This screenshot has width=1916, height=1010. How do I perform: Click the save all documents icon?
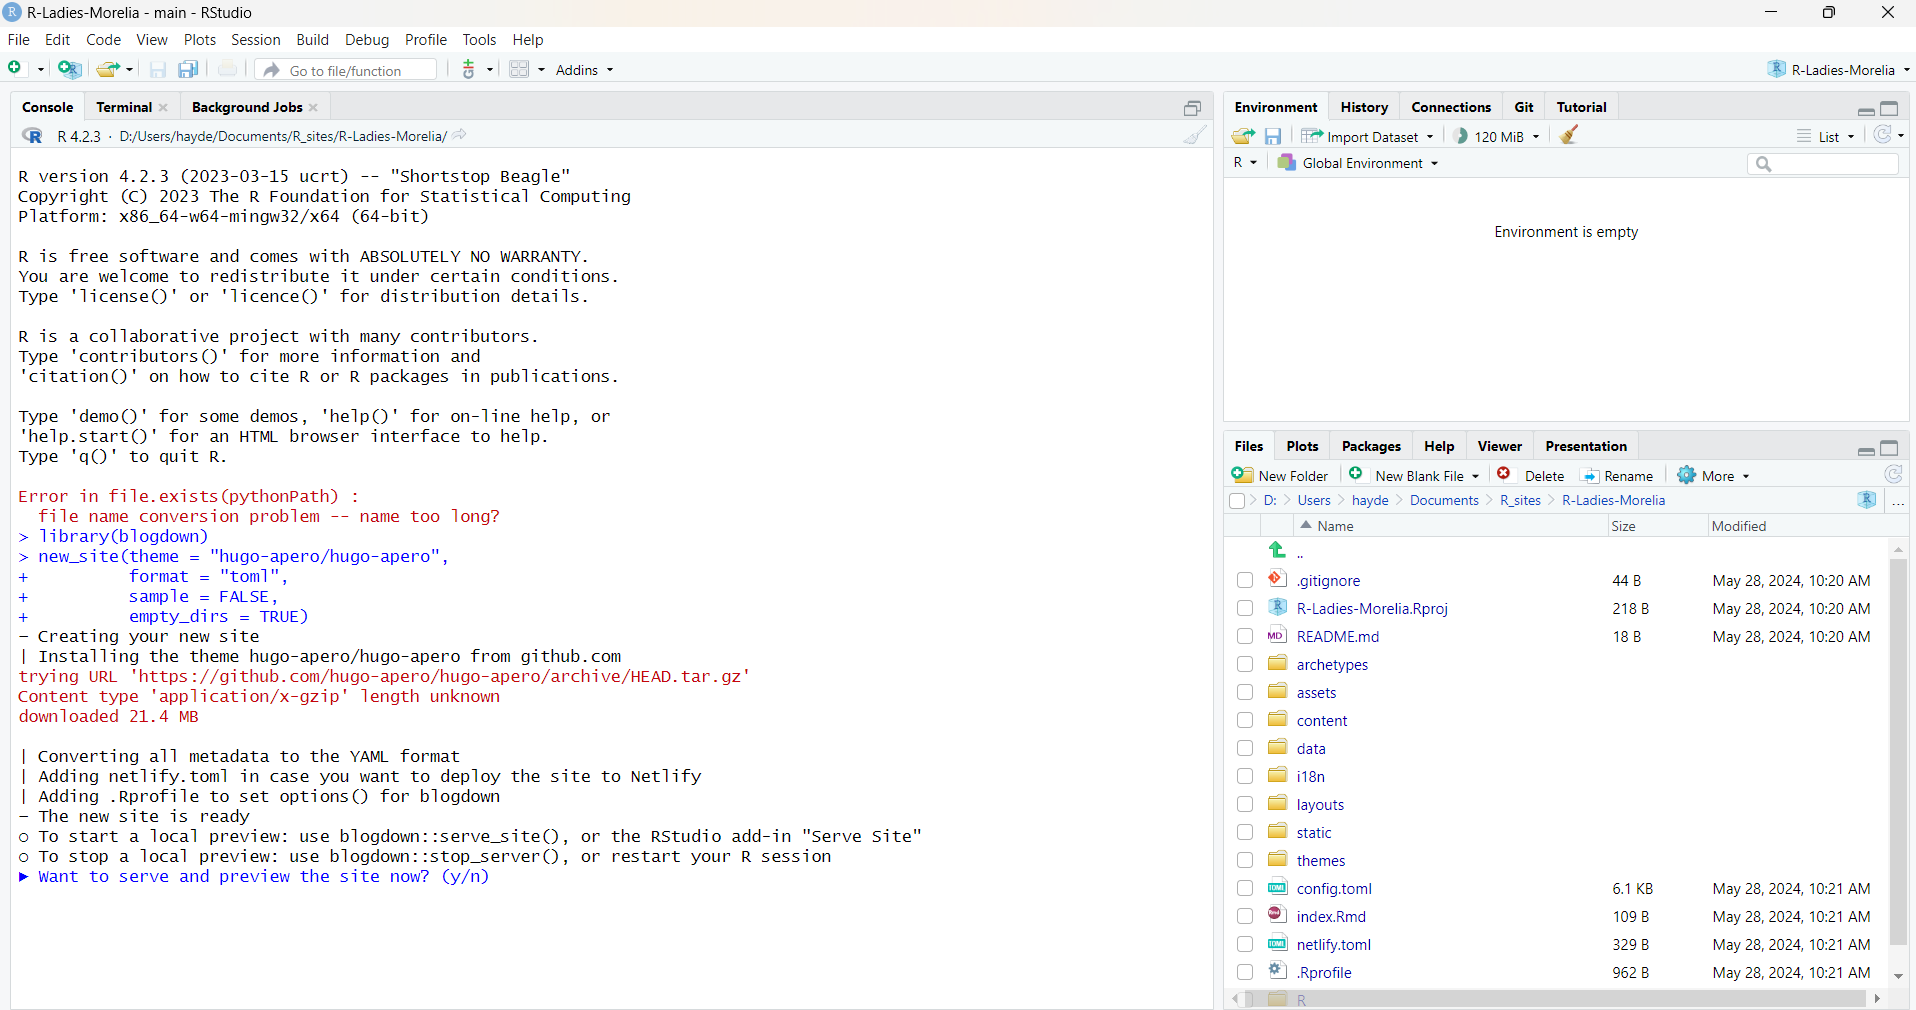click(x=188, y=69)
